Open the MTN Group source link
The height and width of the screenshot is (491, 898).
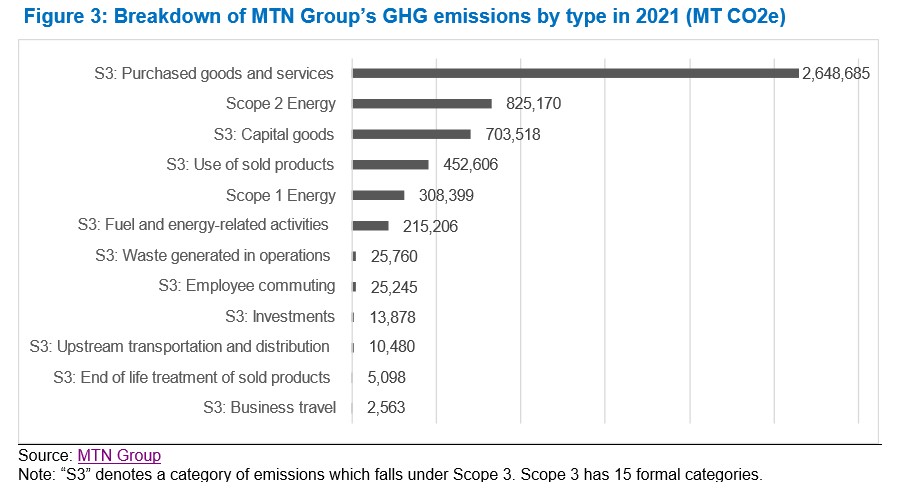118,455
